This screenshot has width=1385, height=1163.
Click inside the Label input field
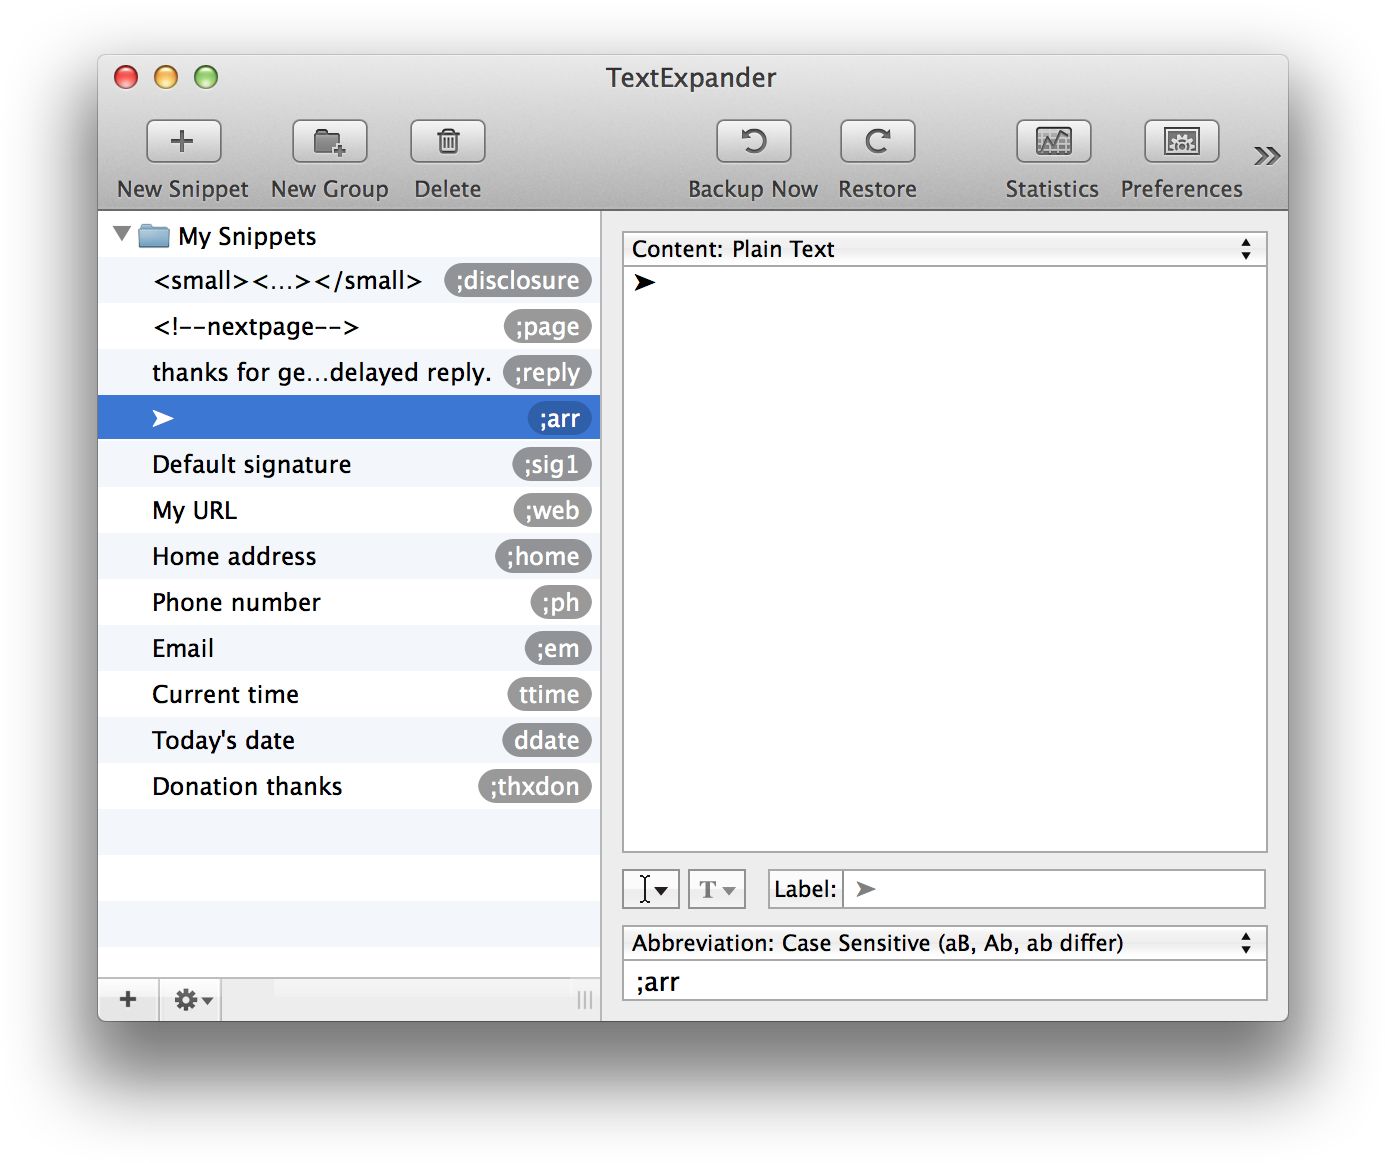click(1050, 889)
